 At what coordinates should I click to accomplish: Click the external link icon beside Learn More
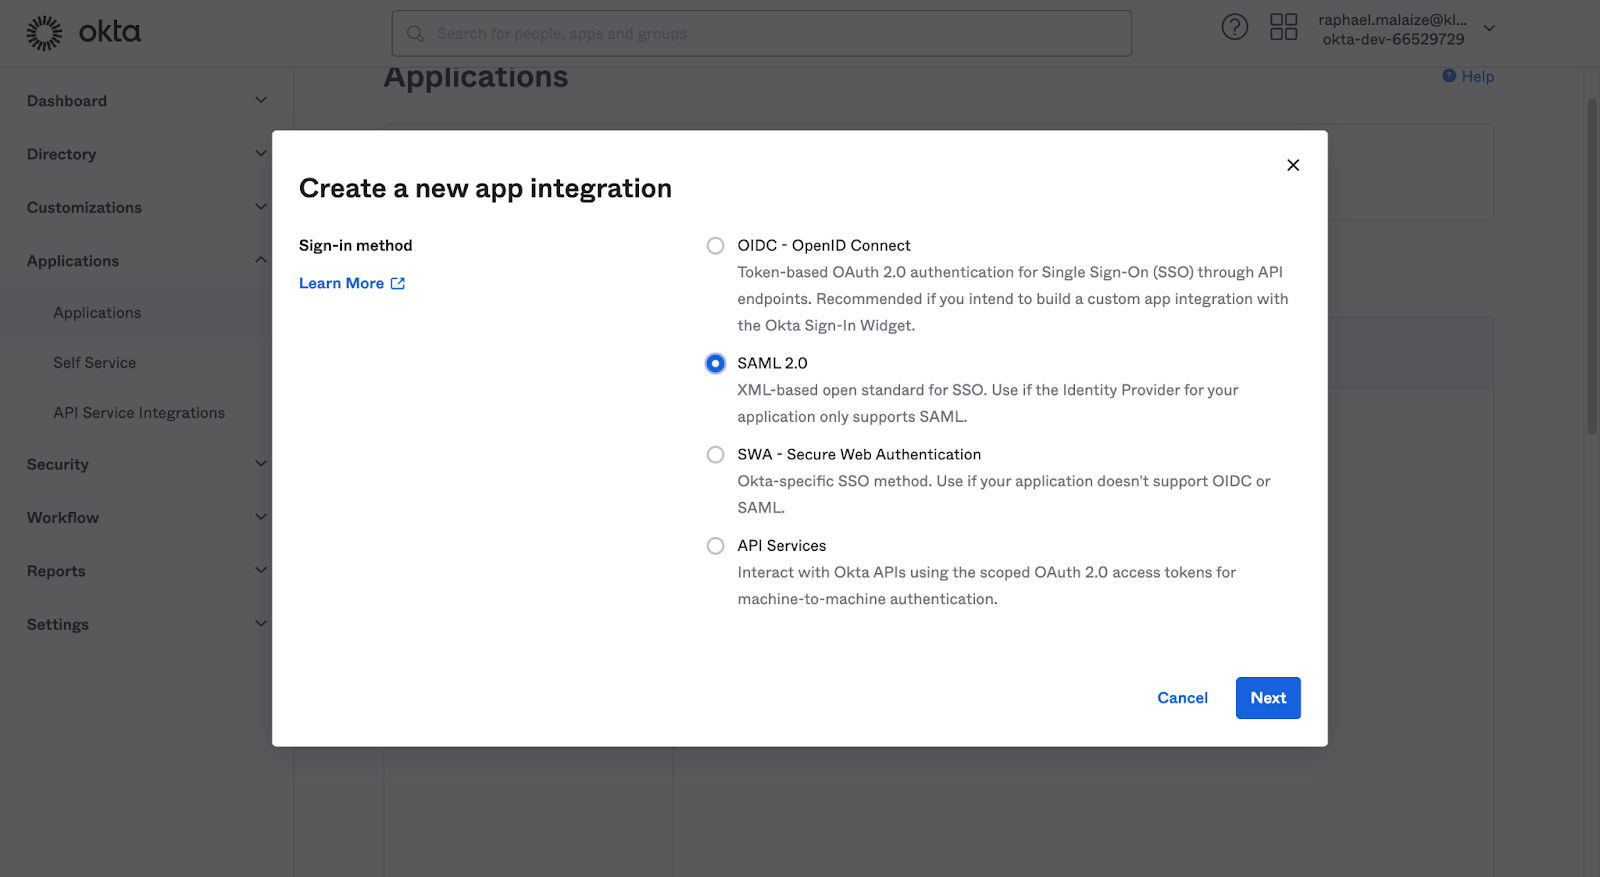pyautogui.click(x=398, y=284)
